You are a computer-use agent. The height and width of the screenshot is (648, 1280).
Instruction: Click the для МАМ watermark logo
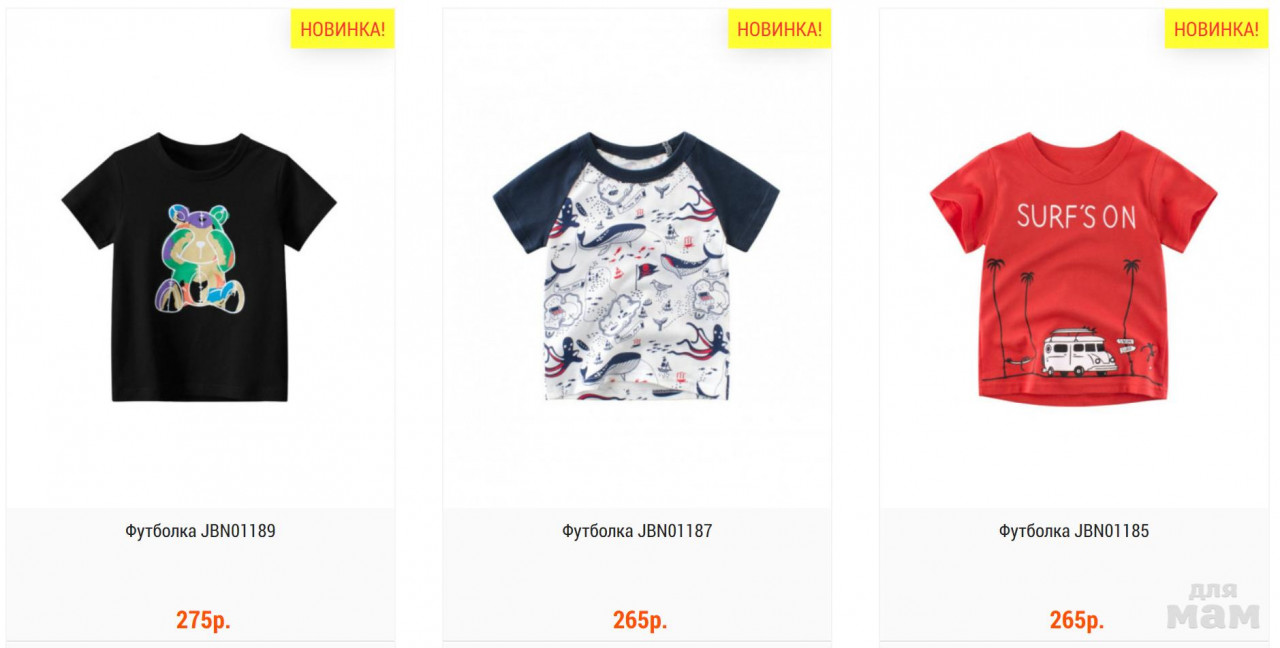tap(1213, 606)
